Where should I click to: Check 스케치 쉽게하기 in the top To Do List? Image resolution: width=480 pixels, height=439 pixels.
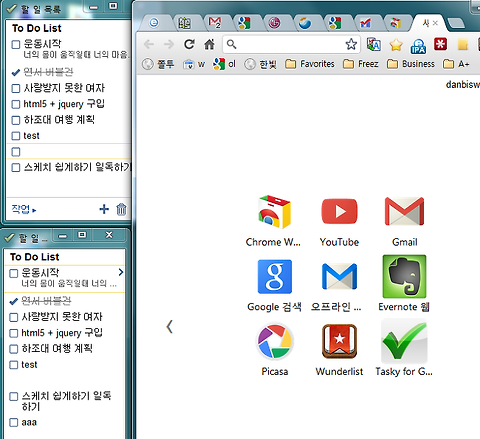point(16,167)
